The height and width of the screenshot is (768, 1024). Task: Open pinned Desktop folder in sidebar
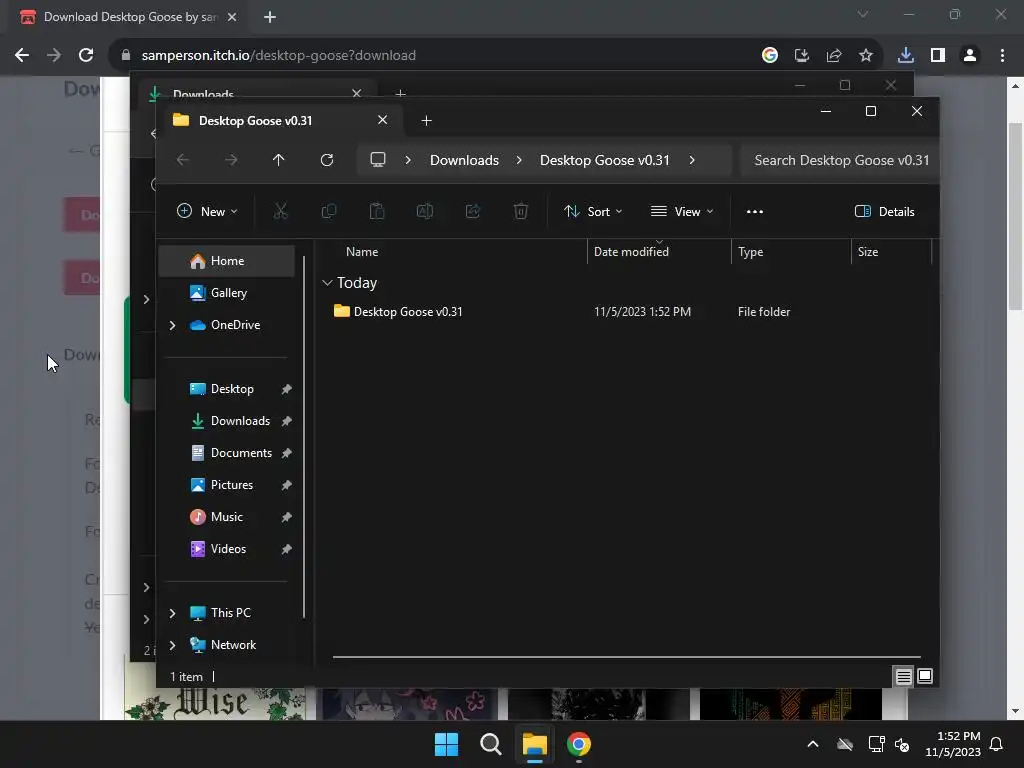click(227, 389)
